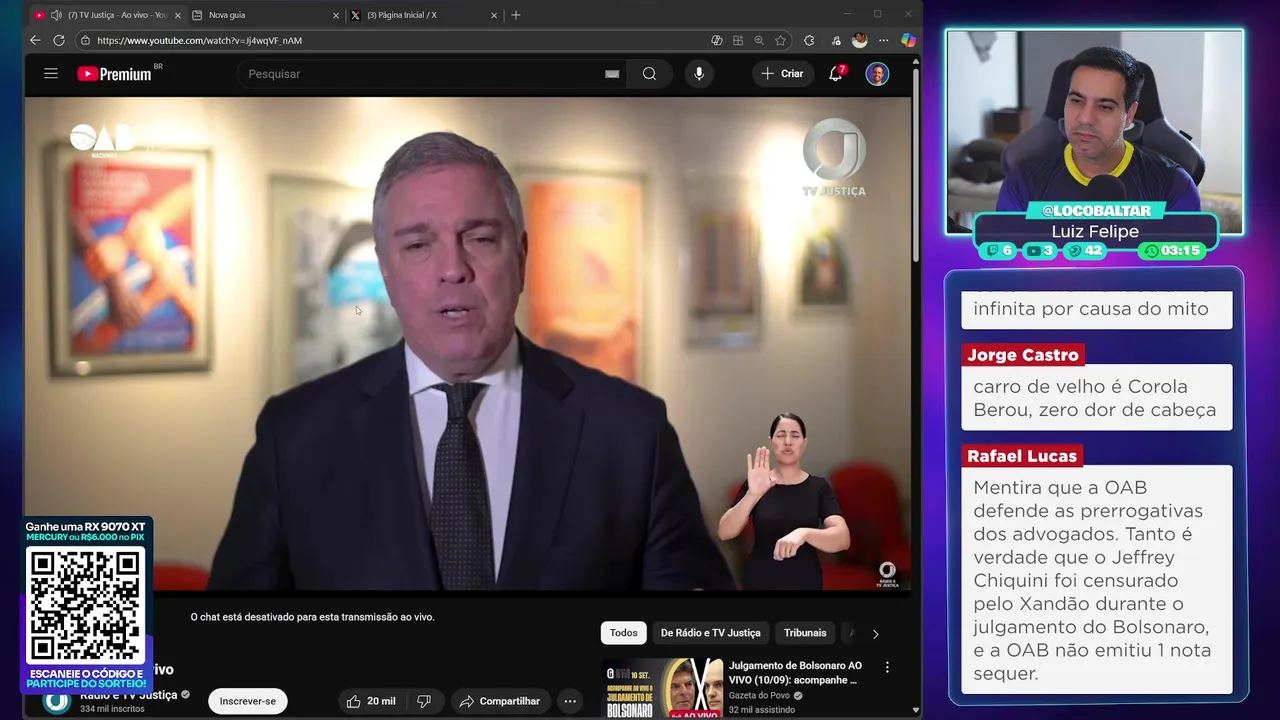Viewport: 1280px width, 720px height.
Task: Click Rafael Lucas name in overlay chat
Action: coord(1022,456)
